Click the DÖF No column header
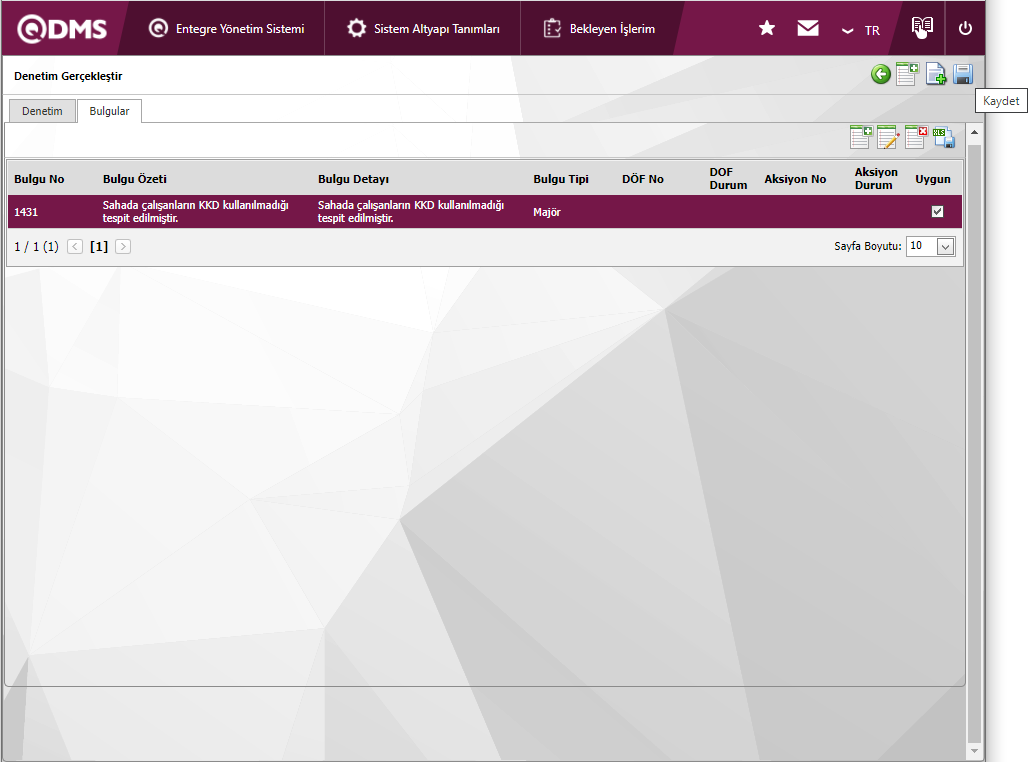This screenshot has height=762, width=1030. [643, 179]
